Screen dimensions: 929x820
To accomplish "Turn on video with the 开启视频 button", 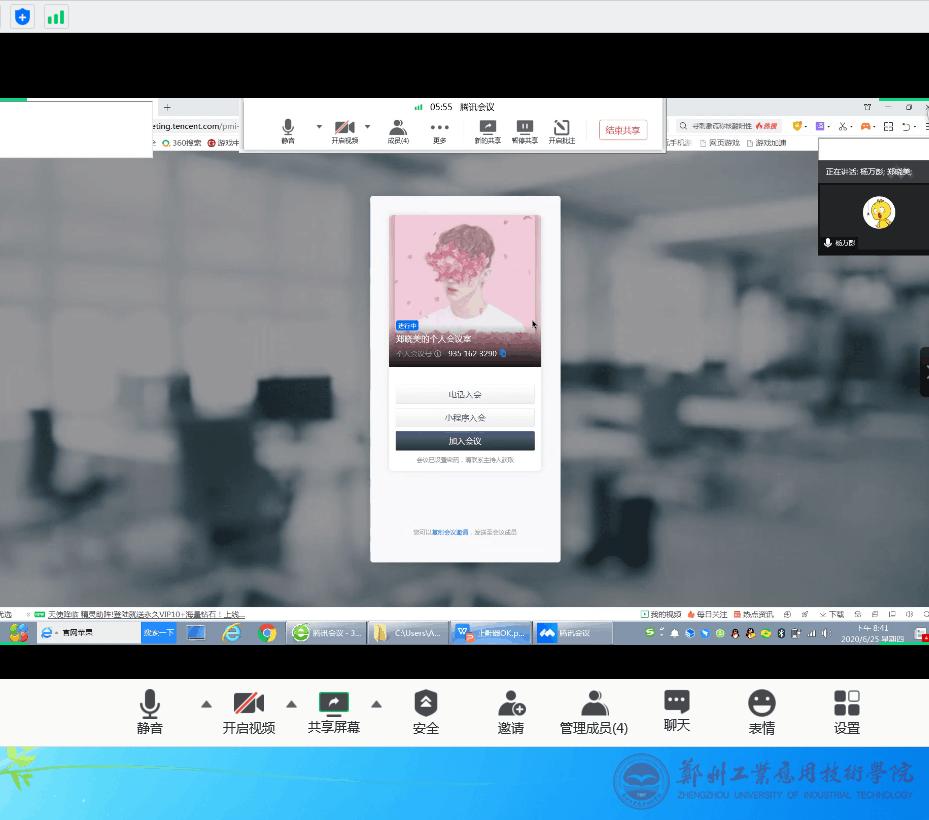I will pyautogui.click(x=248, y=711).
